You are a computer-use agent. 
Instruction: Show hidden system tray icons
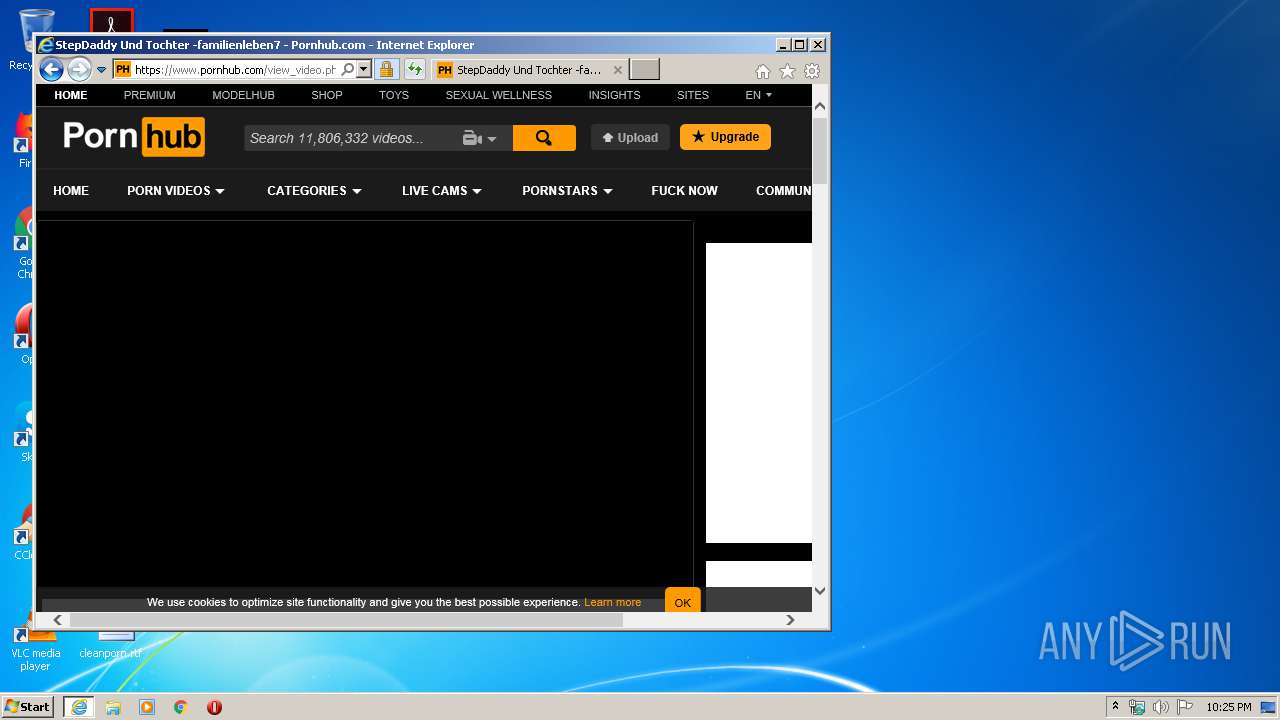click(1115, 707)
